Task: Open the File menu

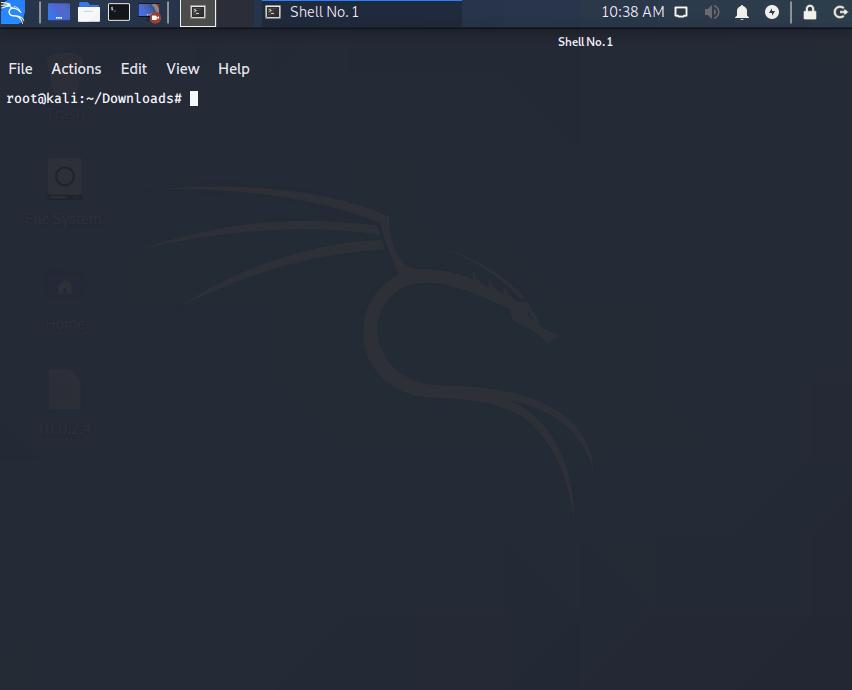Action: coord(21,69)
